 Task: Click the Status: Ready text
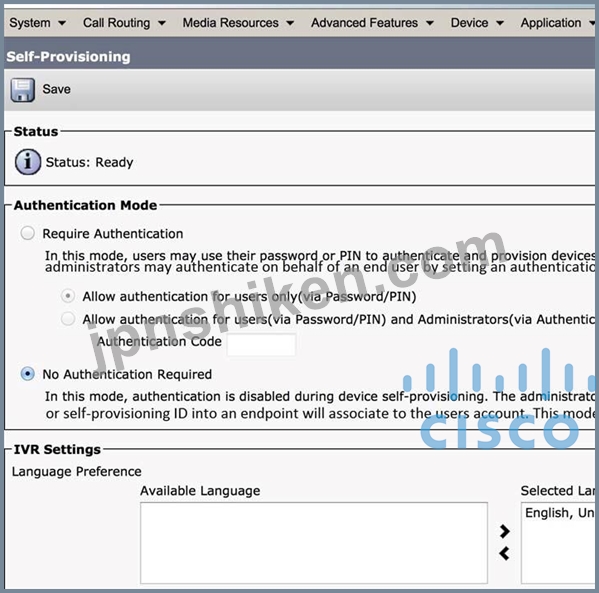[x=89, y=162]
